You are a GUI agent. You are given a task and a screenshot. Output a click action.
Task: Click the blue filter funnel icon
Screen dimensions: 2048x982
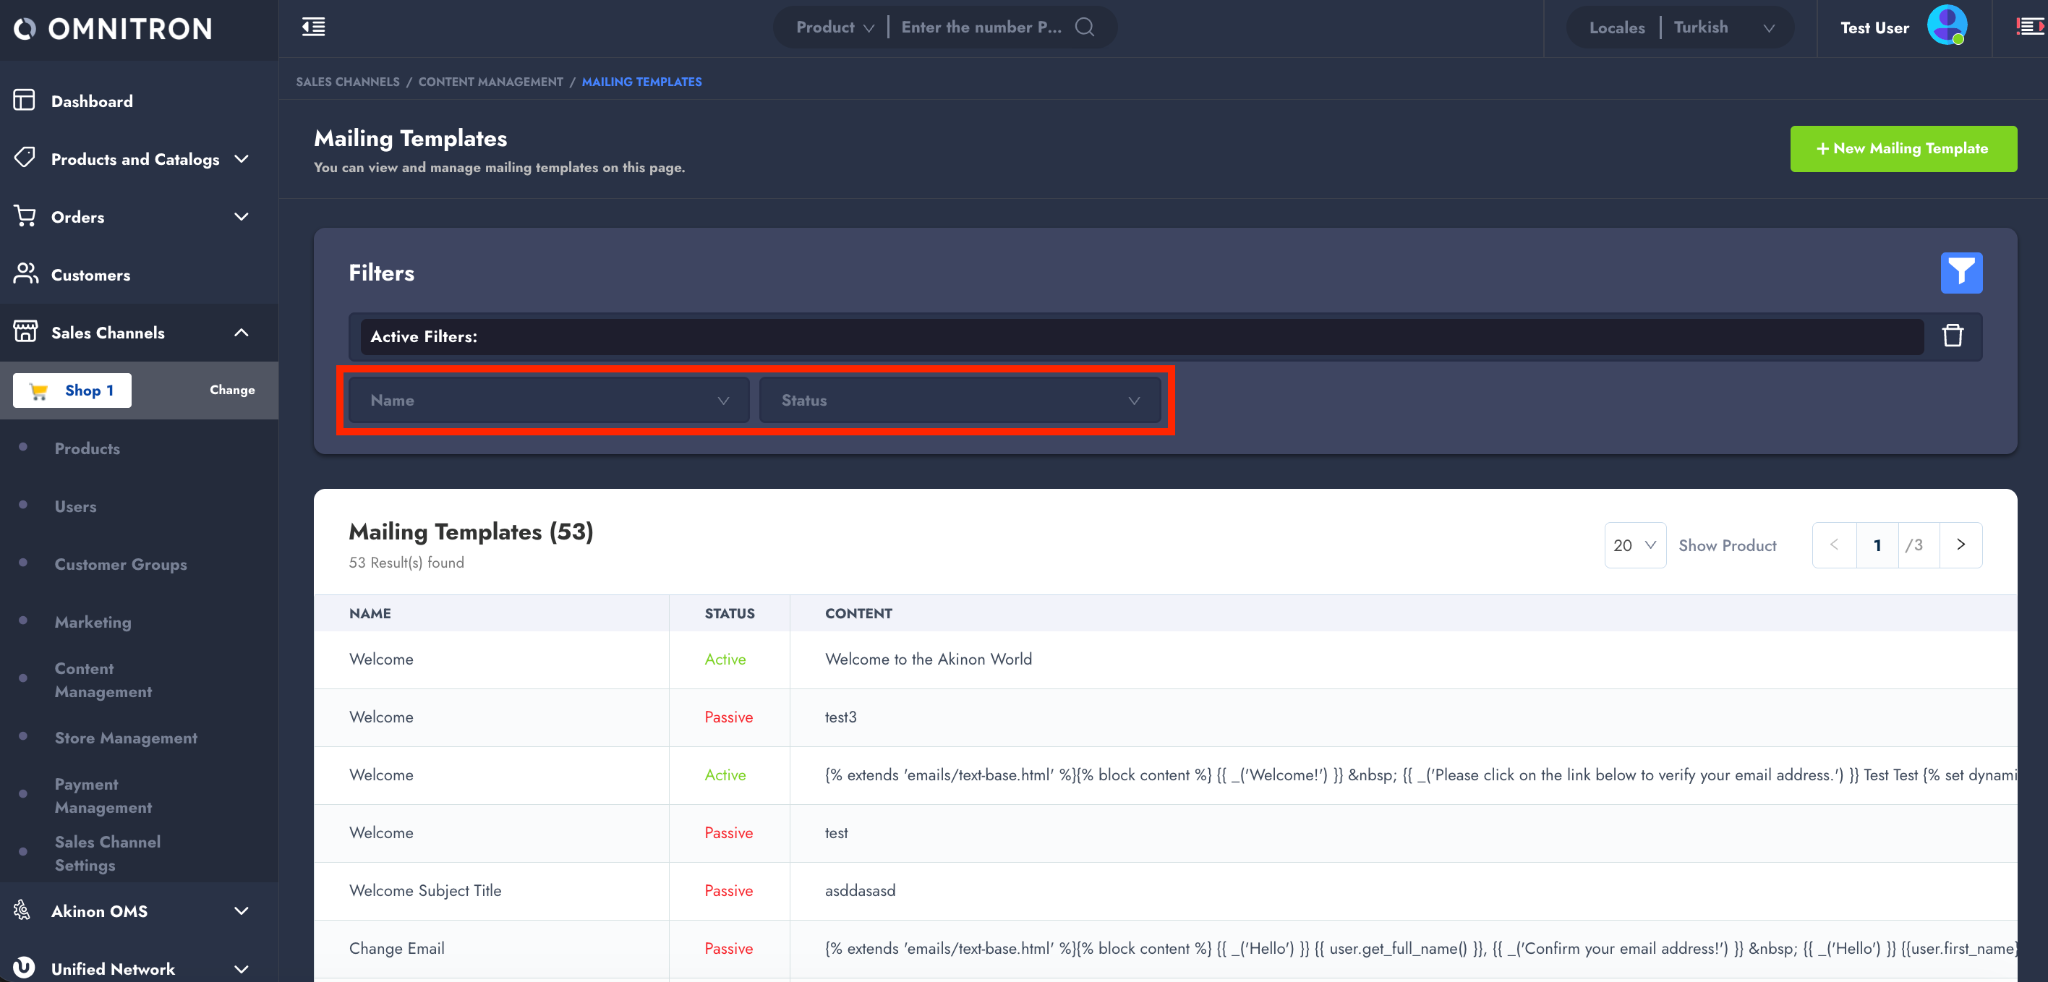[x=1961, y=272]
